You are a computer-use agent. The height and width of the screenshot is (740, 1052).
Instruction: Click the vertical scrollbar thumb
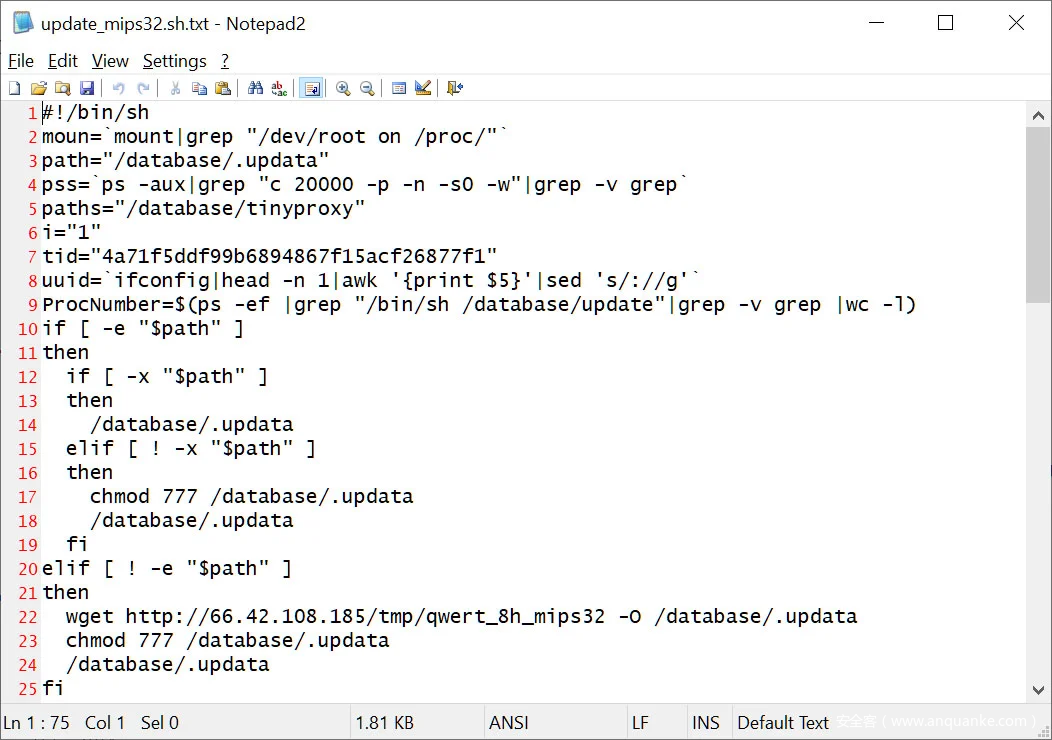[x=1038, y=215]
